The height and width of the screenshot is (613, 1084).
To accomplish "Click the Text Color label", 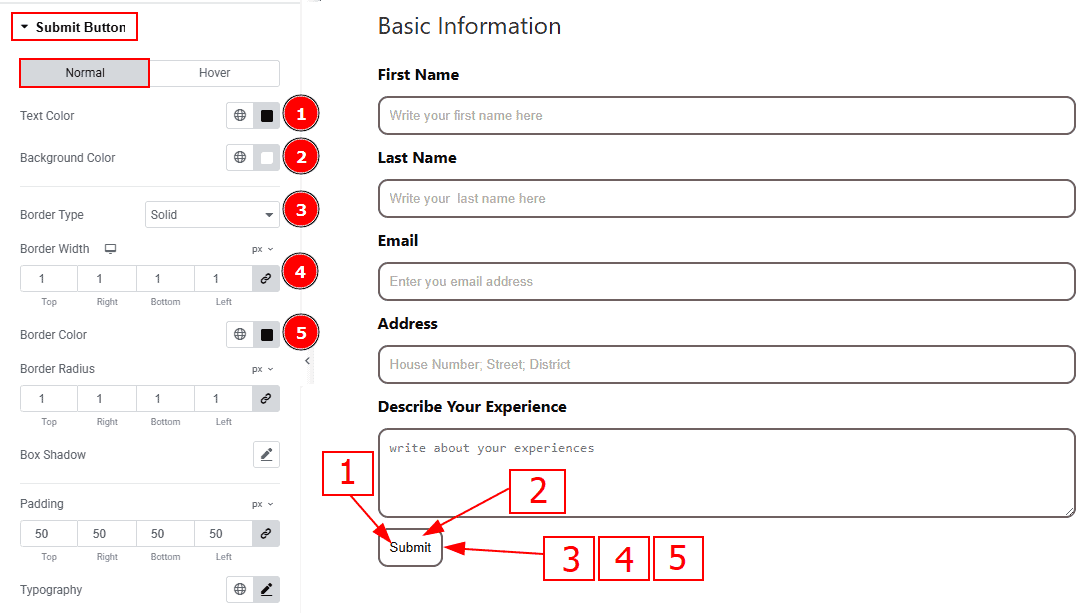I will click(x=47, y=115).
